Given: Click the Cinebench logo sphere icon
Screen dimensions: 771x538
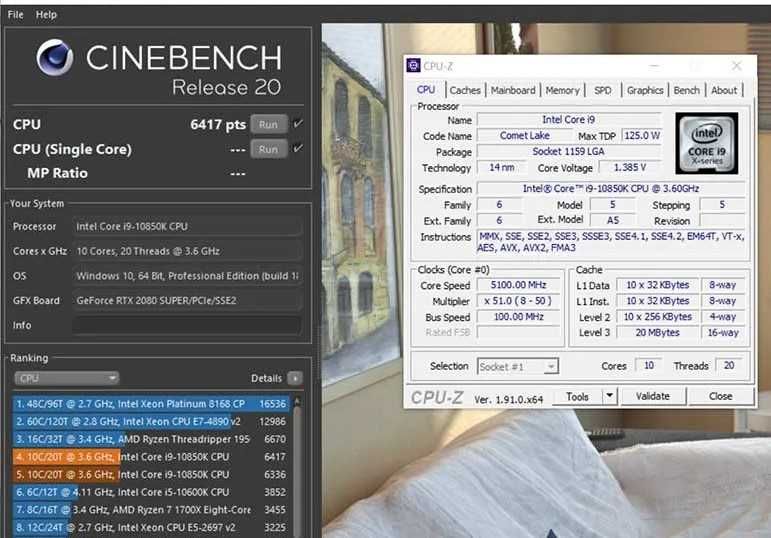Looking at the screenshot, I should (55, 57).
